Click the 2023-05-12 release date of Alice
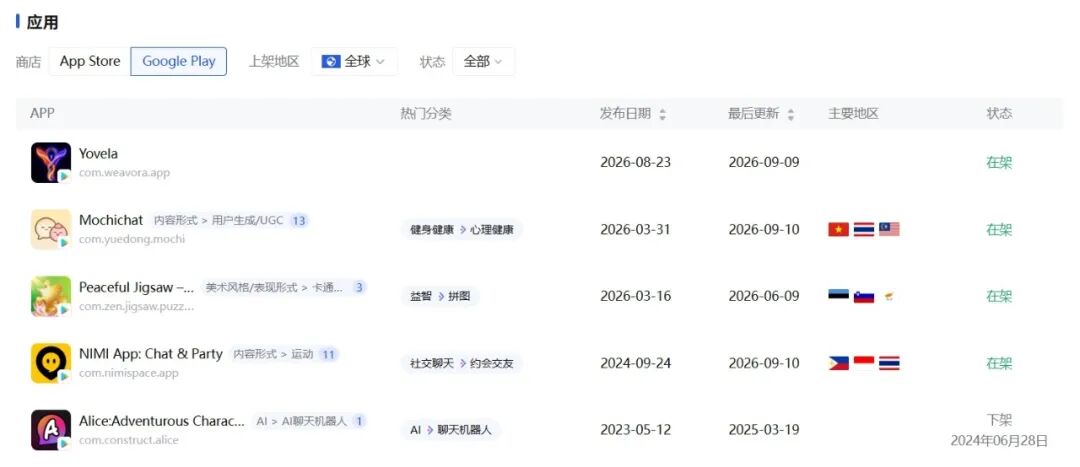Screen dimensions: 1080x467 [635, 430]
